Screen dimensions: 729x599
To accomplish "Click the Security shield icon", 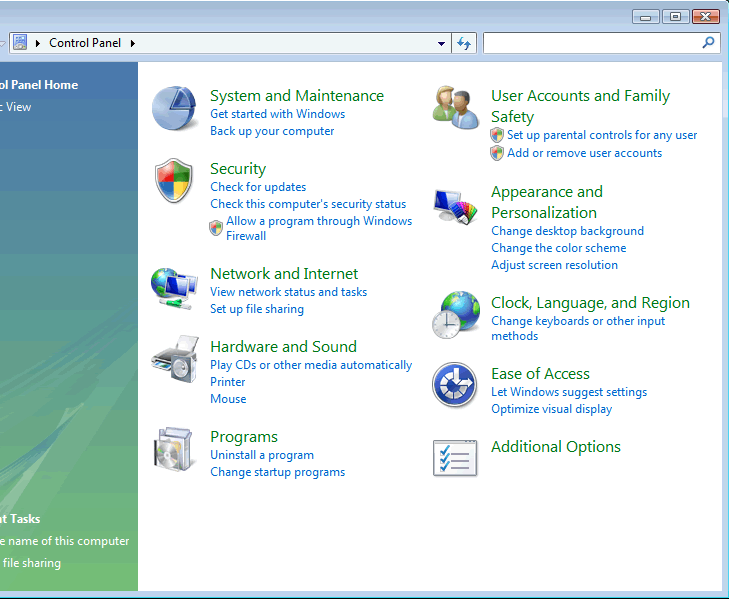I will [174, 181].
